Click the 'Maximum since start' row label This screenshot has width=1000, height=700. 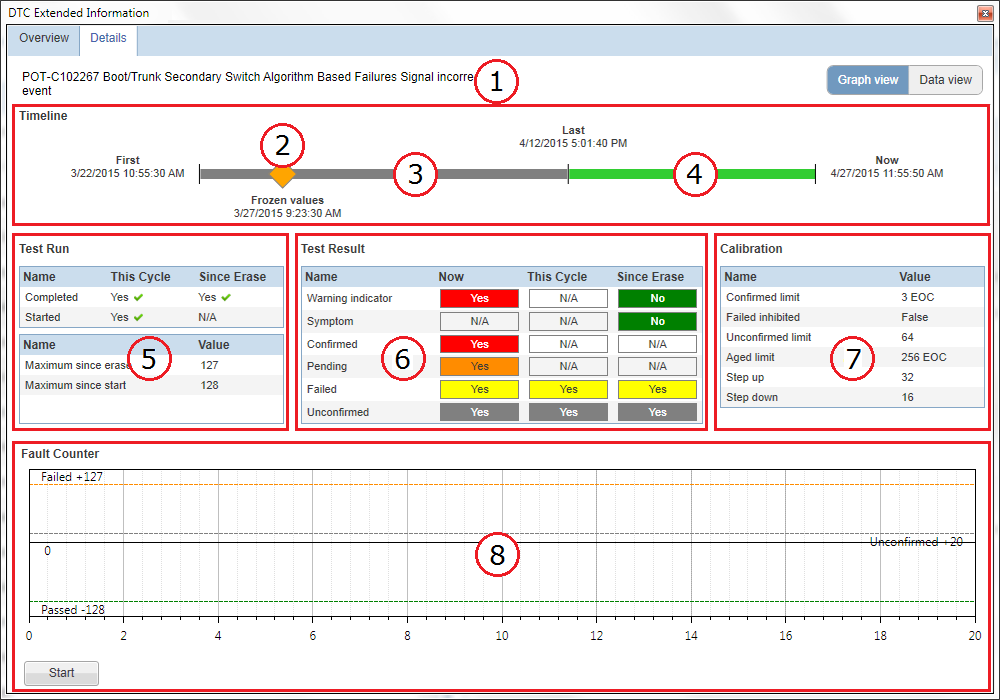(75, 385)
